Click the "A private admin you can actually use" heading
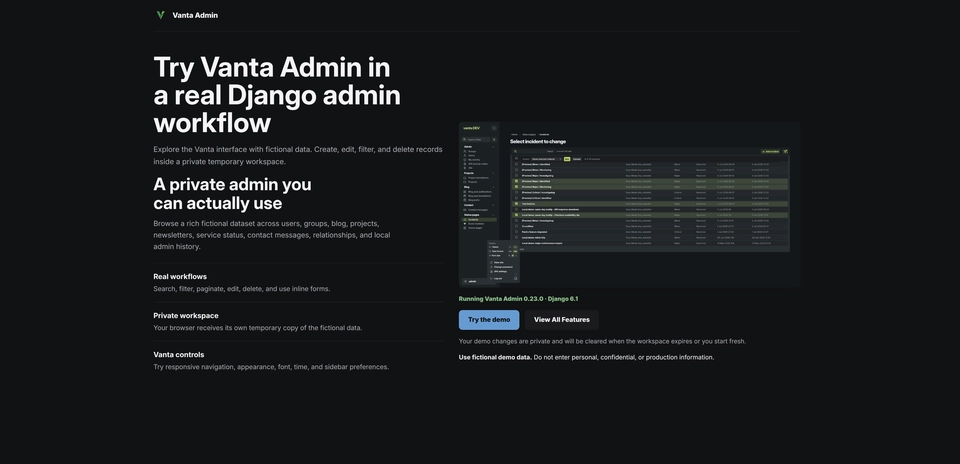Viewport: 960px width, 464px height. pyautogui.click(x=232, y=193)
